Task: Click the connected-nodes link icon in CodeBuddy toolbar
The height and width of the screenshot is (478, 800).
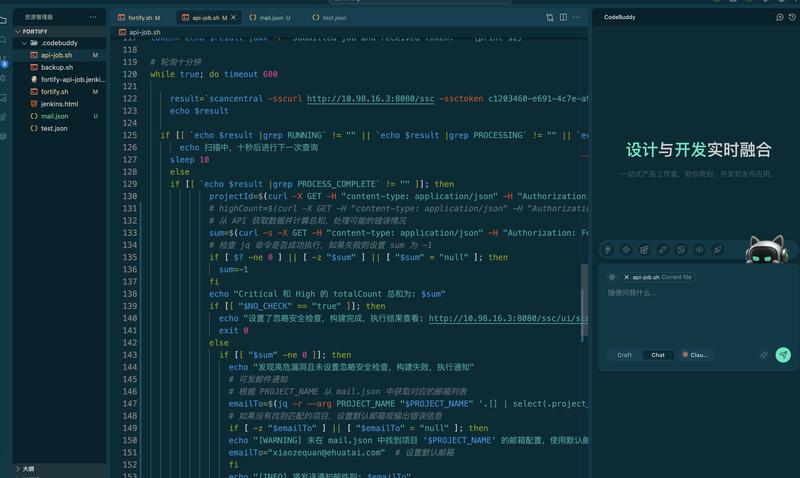Action: 663,250
